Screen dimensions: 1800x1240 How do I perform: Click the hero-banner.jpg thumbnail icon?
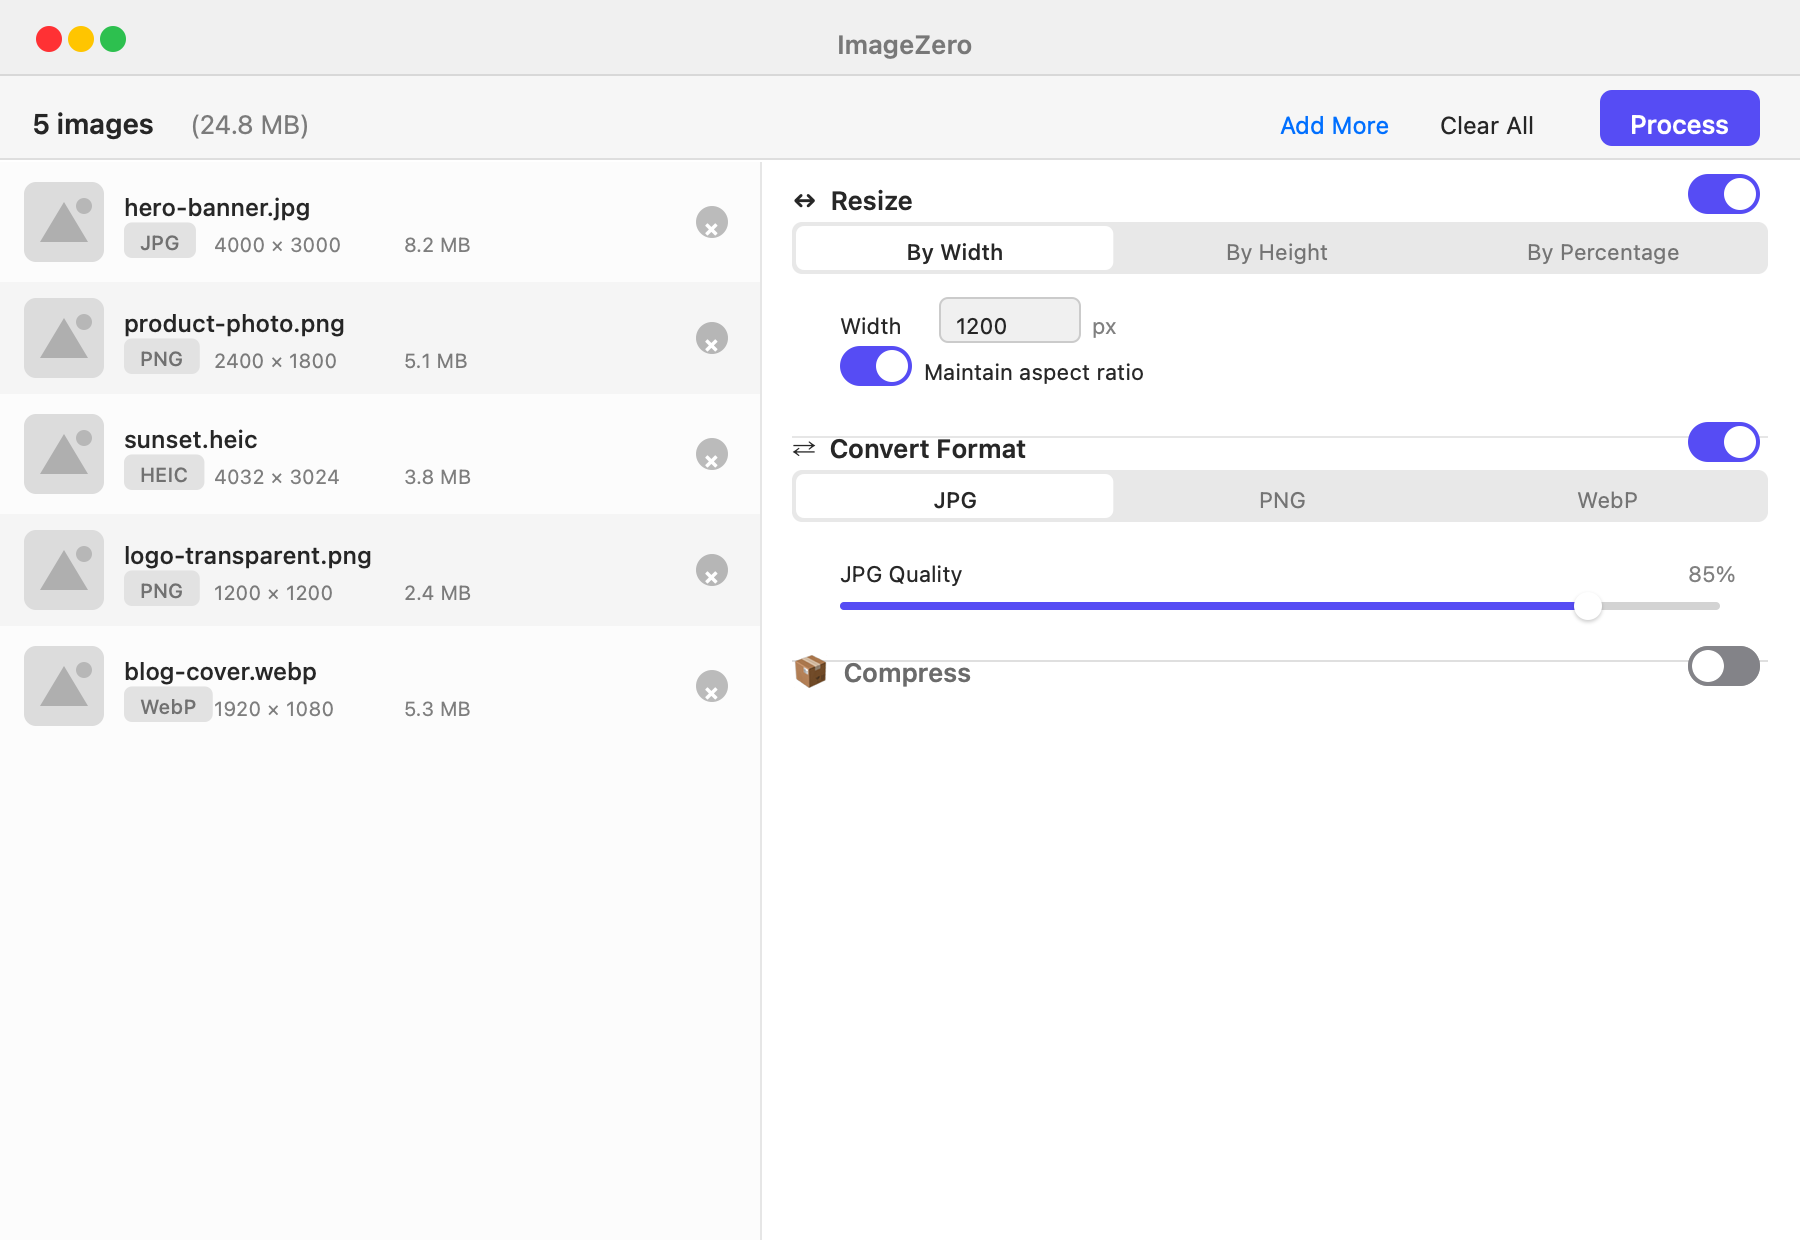(64, 222)
